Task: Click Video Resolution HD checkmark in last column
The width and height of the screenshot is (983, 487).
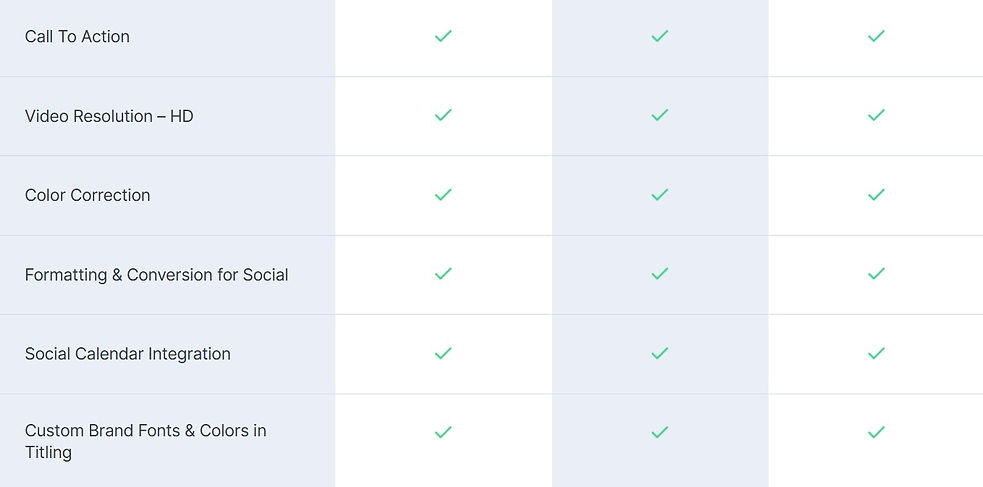Action: pos(876,115)
